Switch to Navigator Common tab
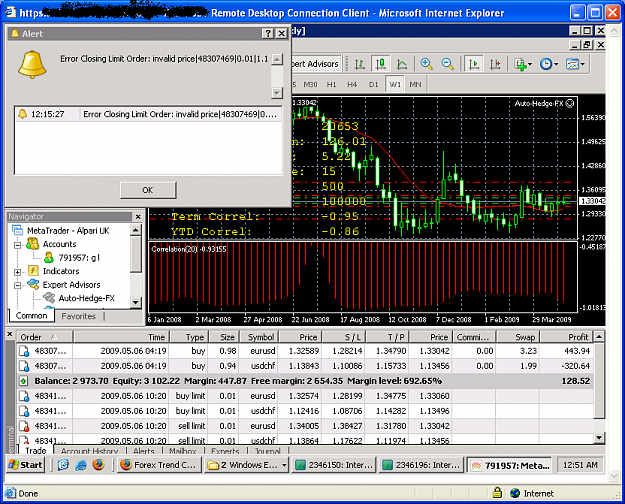Viewport: 625px width, 504px height. tap(31, 316)
